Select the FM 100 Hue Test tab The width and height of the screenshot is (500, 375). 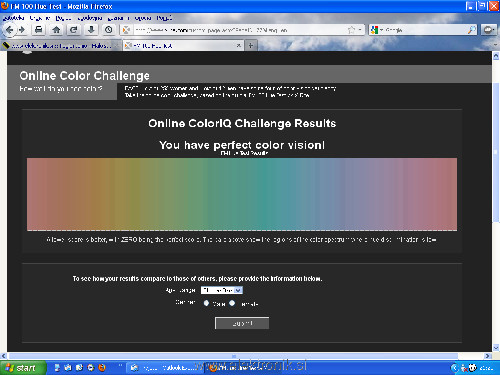point(183,46)
